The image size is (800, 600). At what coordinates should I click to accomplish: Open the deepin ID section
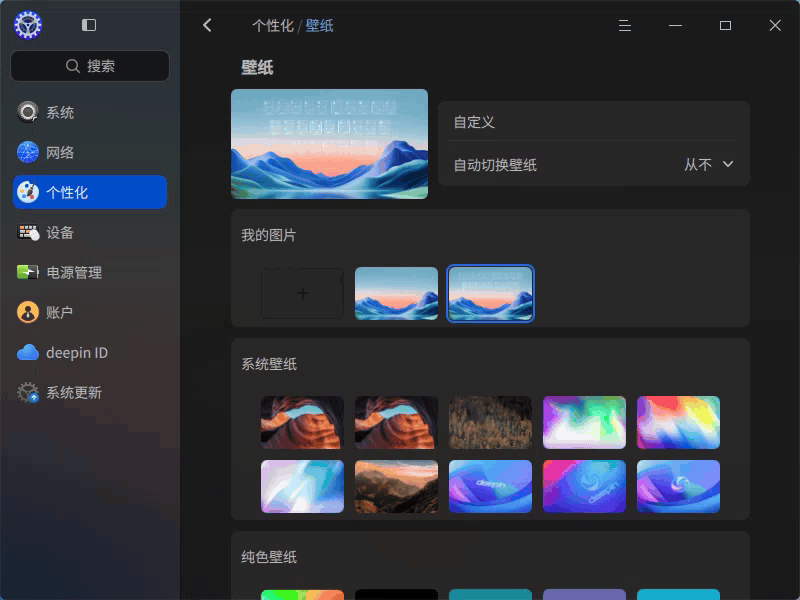point(90,352)
